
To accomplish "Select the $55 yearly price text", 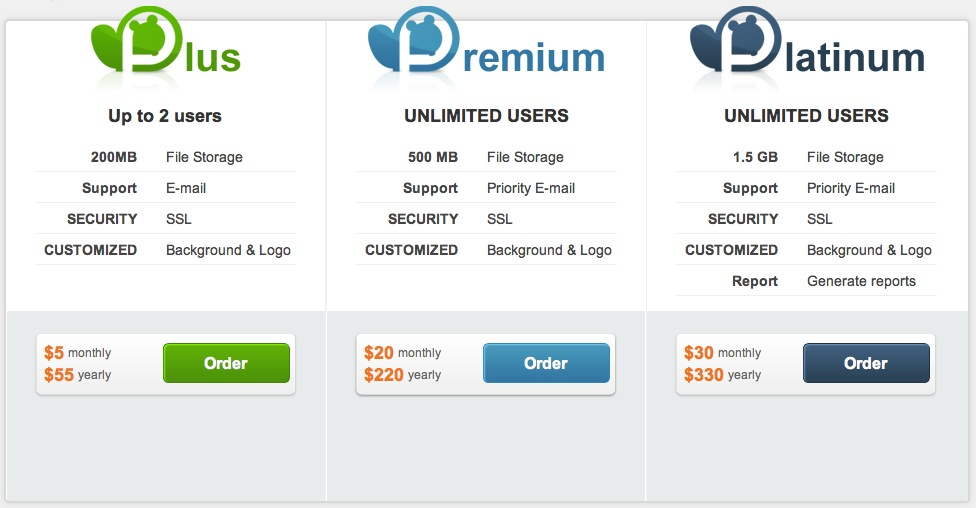I will tap(77, 375).
